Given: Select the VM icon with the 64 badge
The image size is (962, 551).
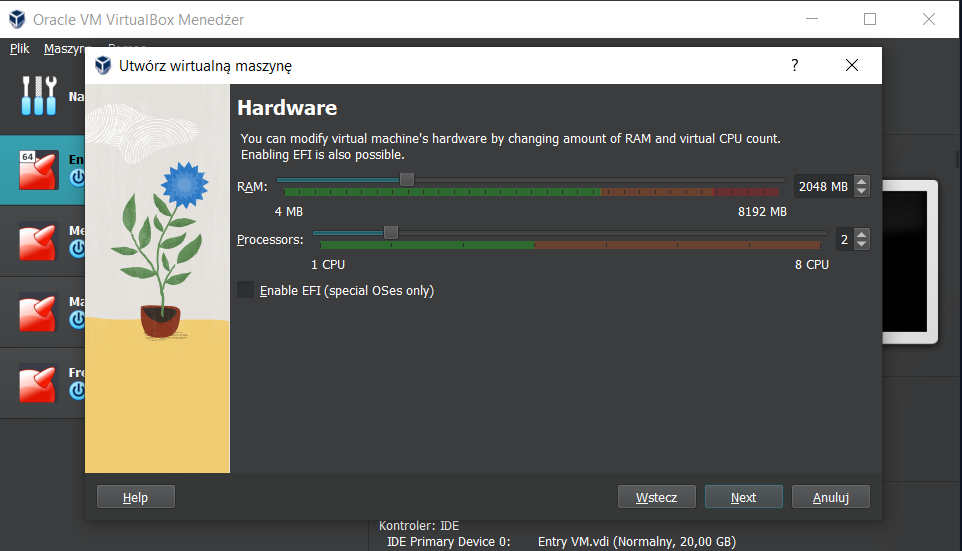Looking at the screenshot, I should point(40,169).
